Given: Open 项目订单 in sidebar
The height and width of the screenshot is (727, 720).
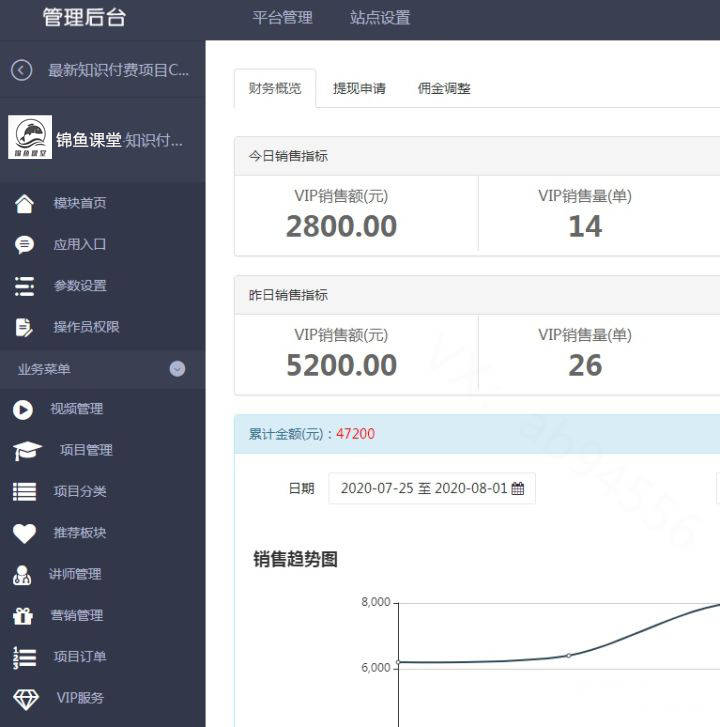Looking at the screenshot, I should pyautogui.click(x=80, y=657).
